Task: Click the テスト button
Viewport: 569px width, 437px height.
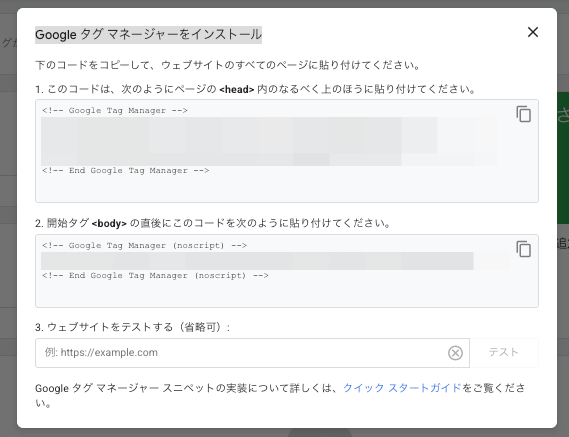Action: click(x=504, y=353)
